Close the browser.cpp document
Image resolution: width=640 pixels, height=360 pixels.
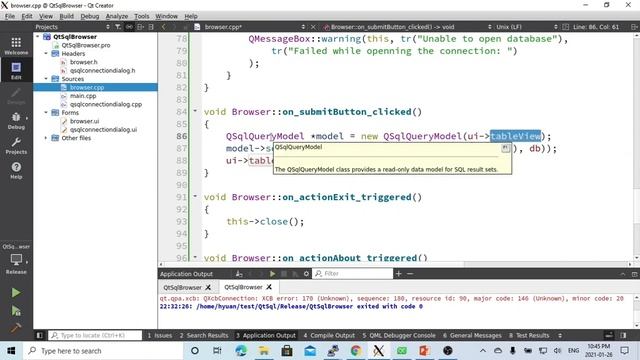point(313,27)
